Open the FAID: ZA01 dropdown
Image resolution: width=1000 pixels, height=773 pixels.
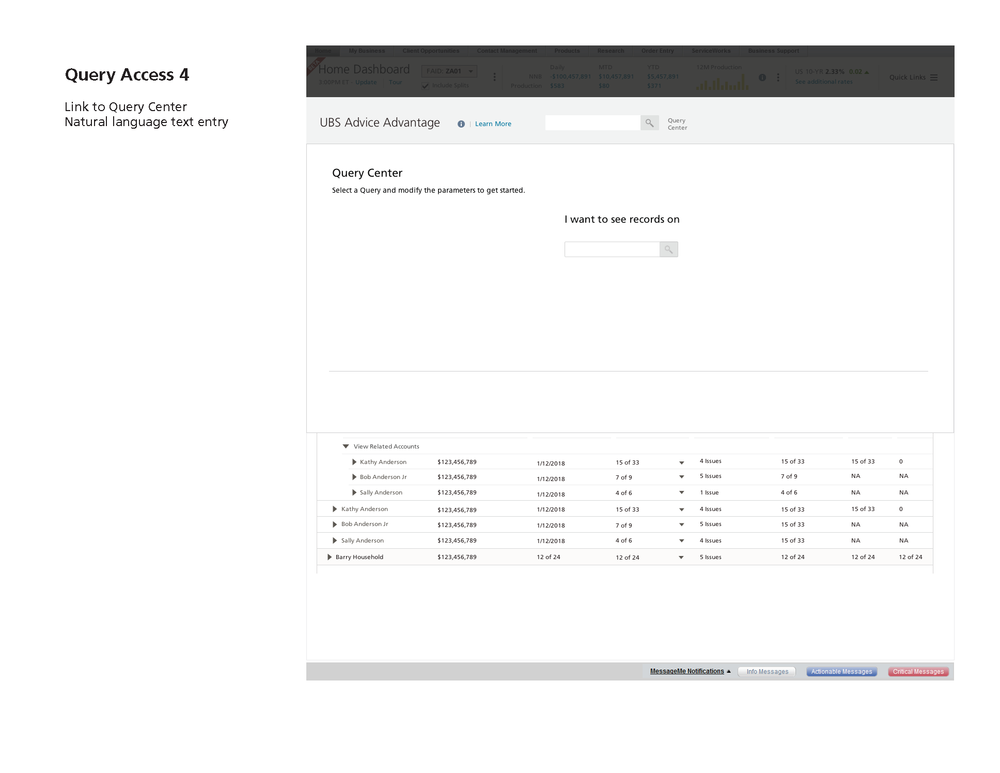coord(449,71)
